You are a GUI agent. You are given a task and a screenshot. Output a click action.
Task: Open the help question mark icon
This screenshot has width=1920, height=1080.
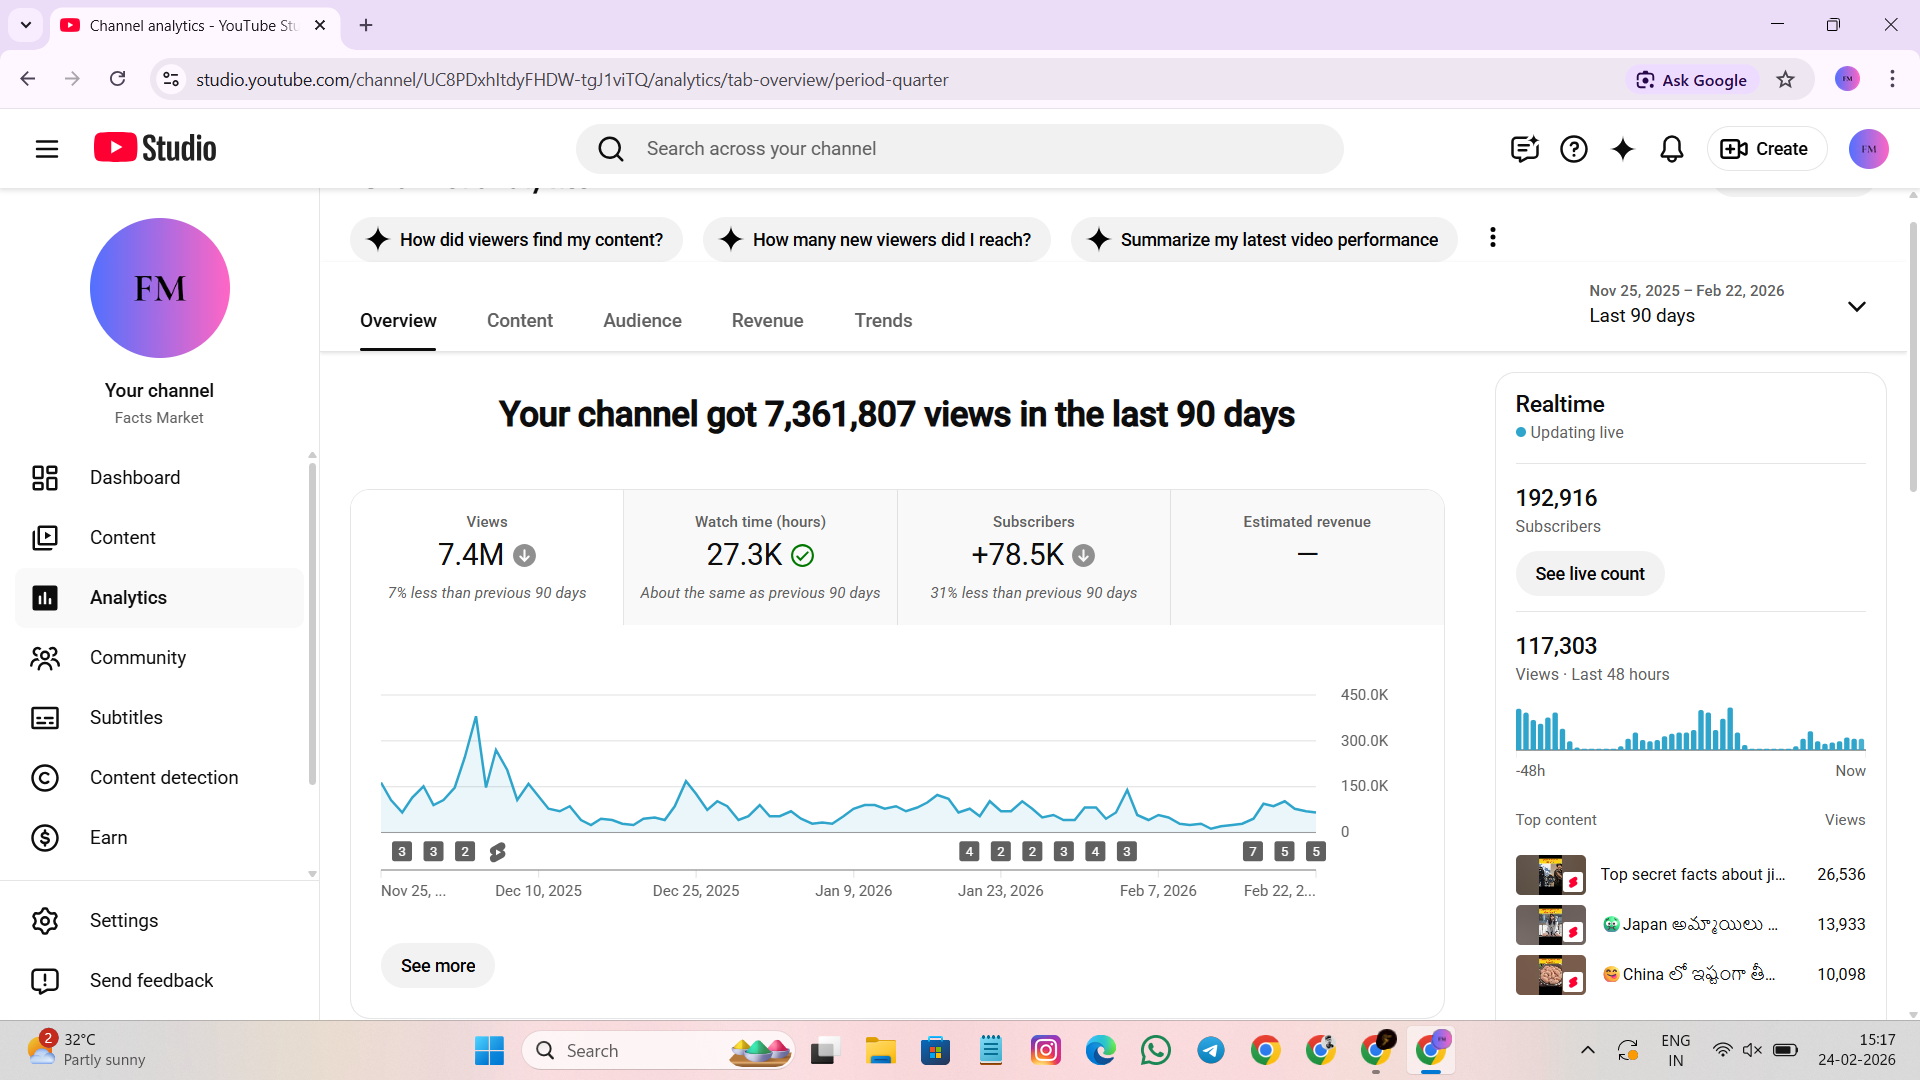click(x=1573, y=149)
